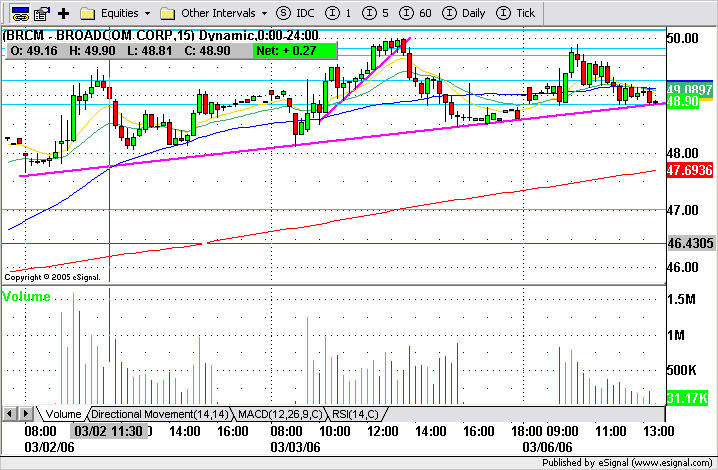
Task: Click the 1.5M volume axis label
Action: (681, 299)
